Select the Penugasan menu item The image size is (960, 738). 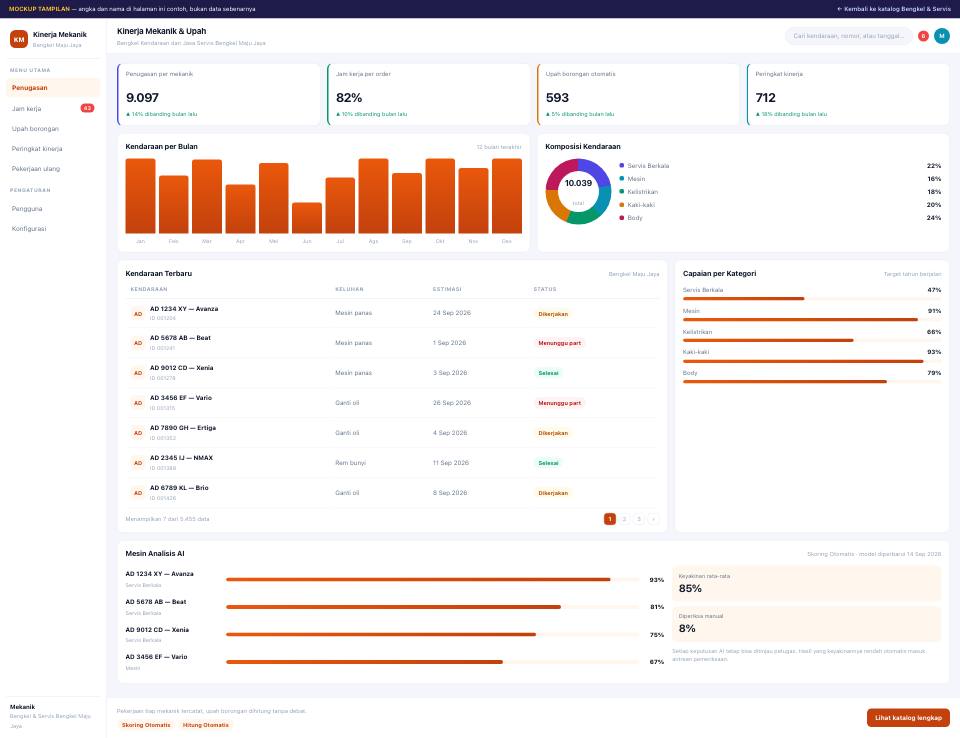53,88
